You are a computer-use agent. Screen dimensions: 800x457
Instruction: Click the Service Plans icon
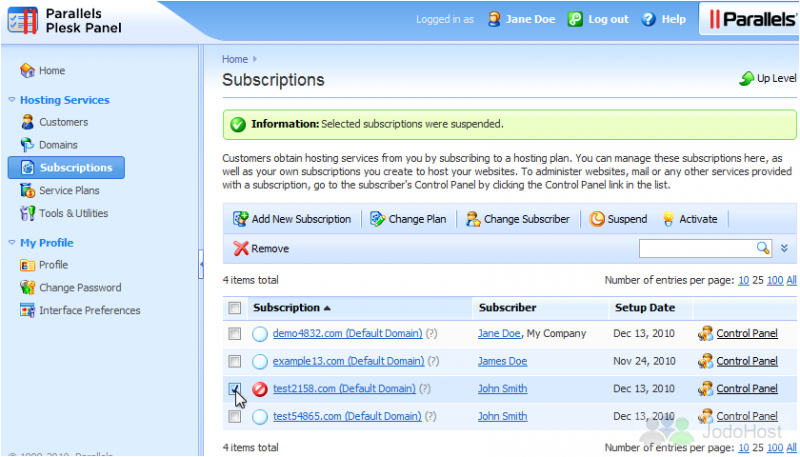click(x=27, y=190)
